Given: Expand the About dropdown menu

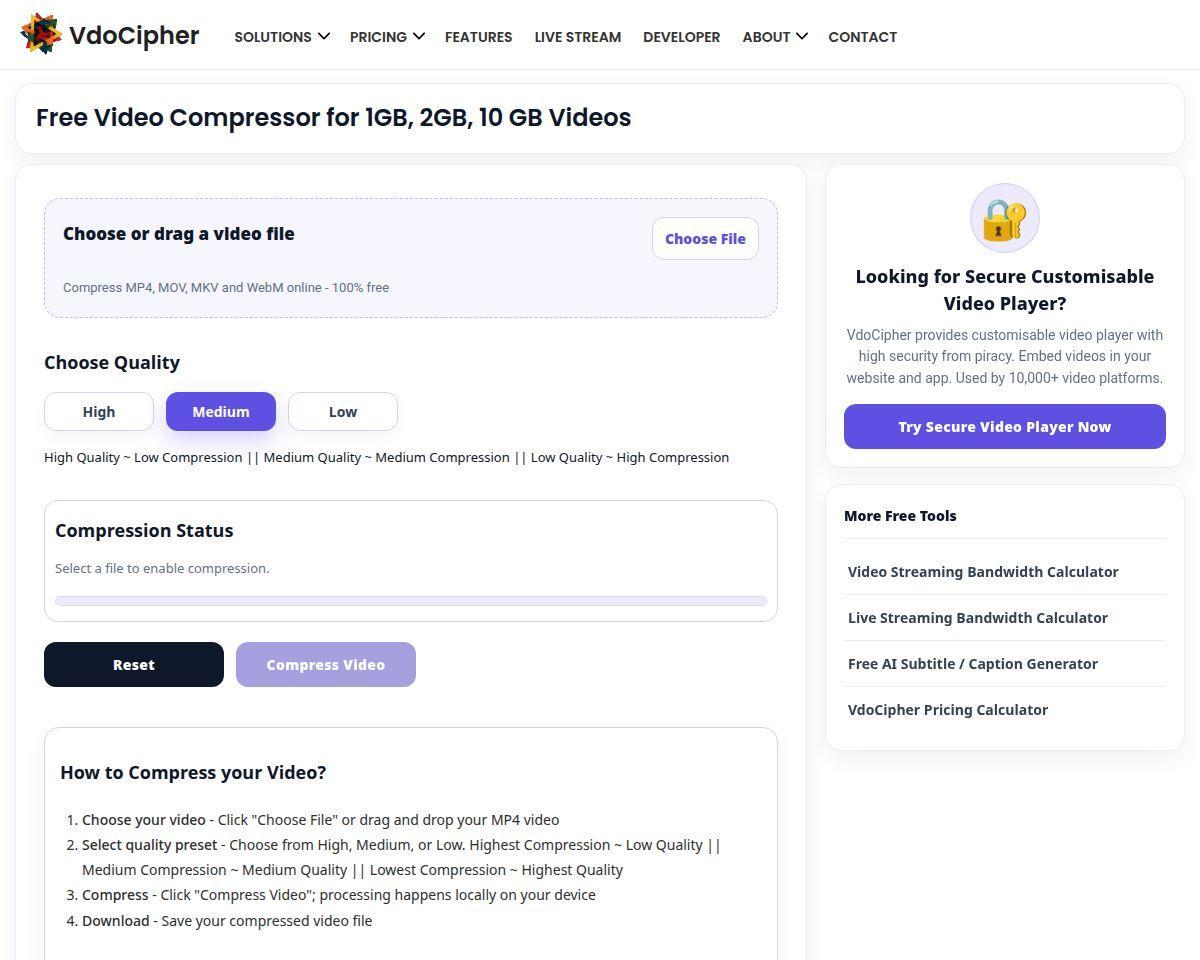Looking at the screenshot, I should tap(775, 37).
